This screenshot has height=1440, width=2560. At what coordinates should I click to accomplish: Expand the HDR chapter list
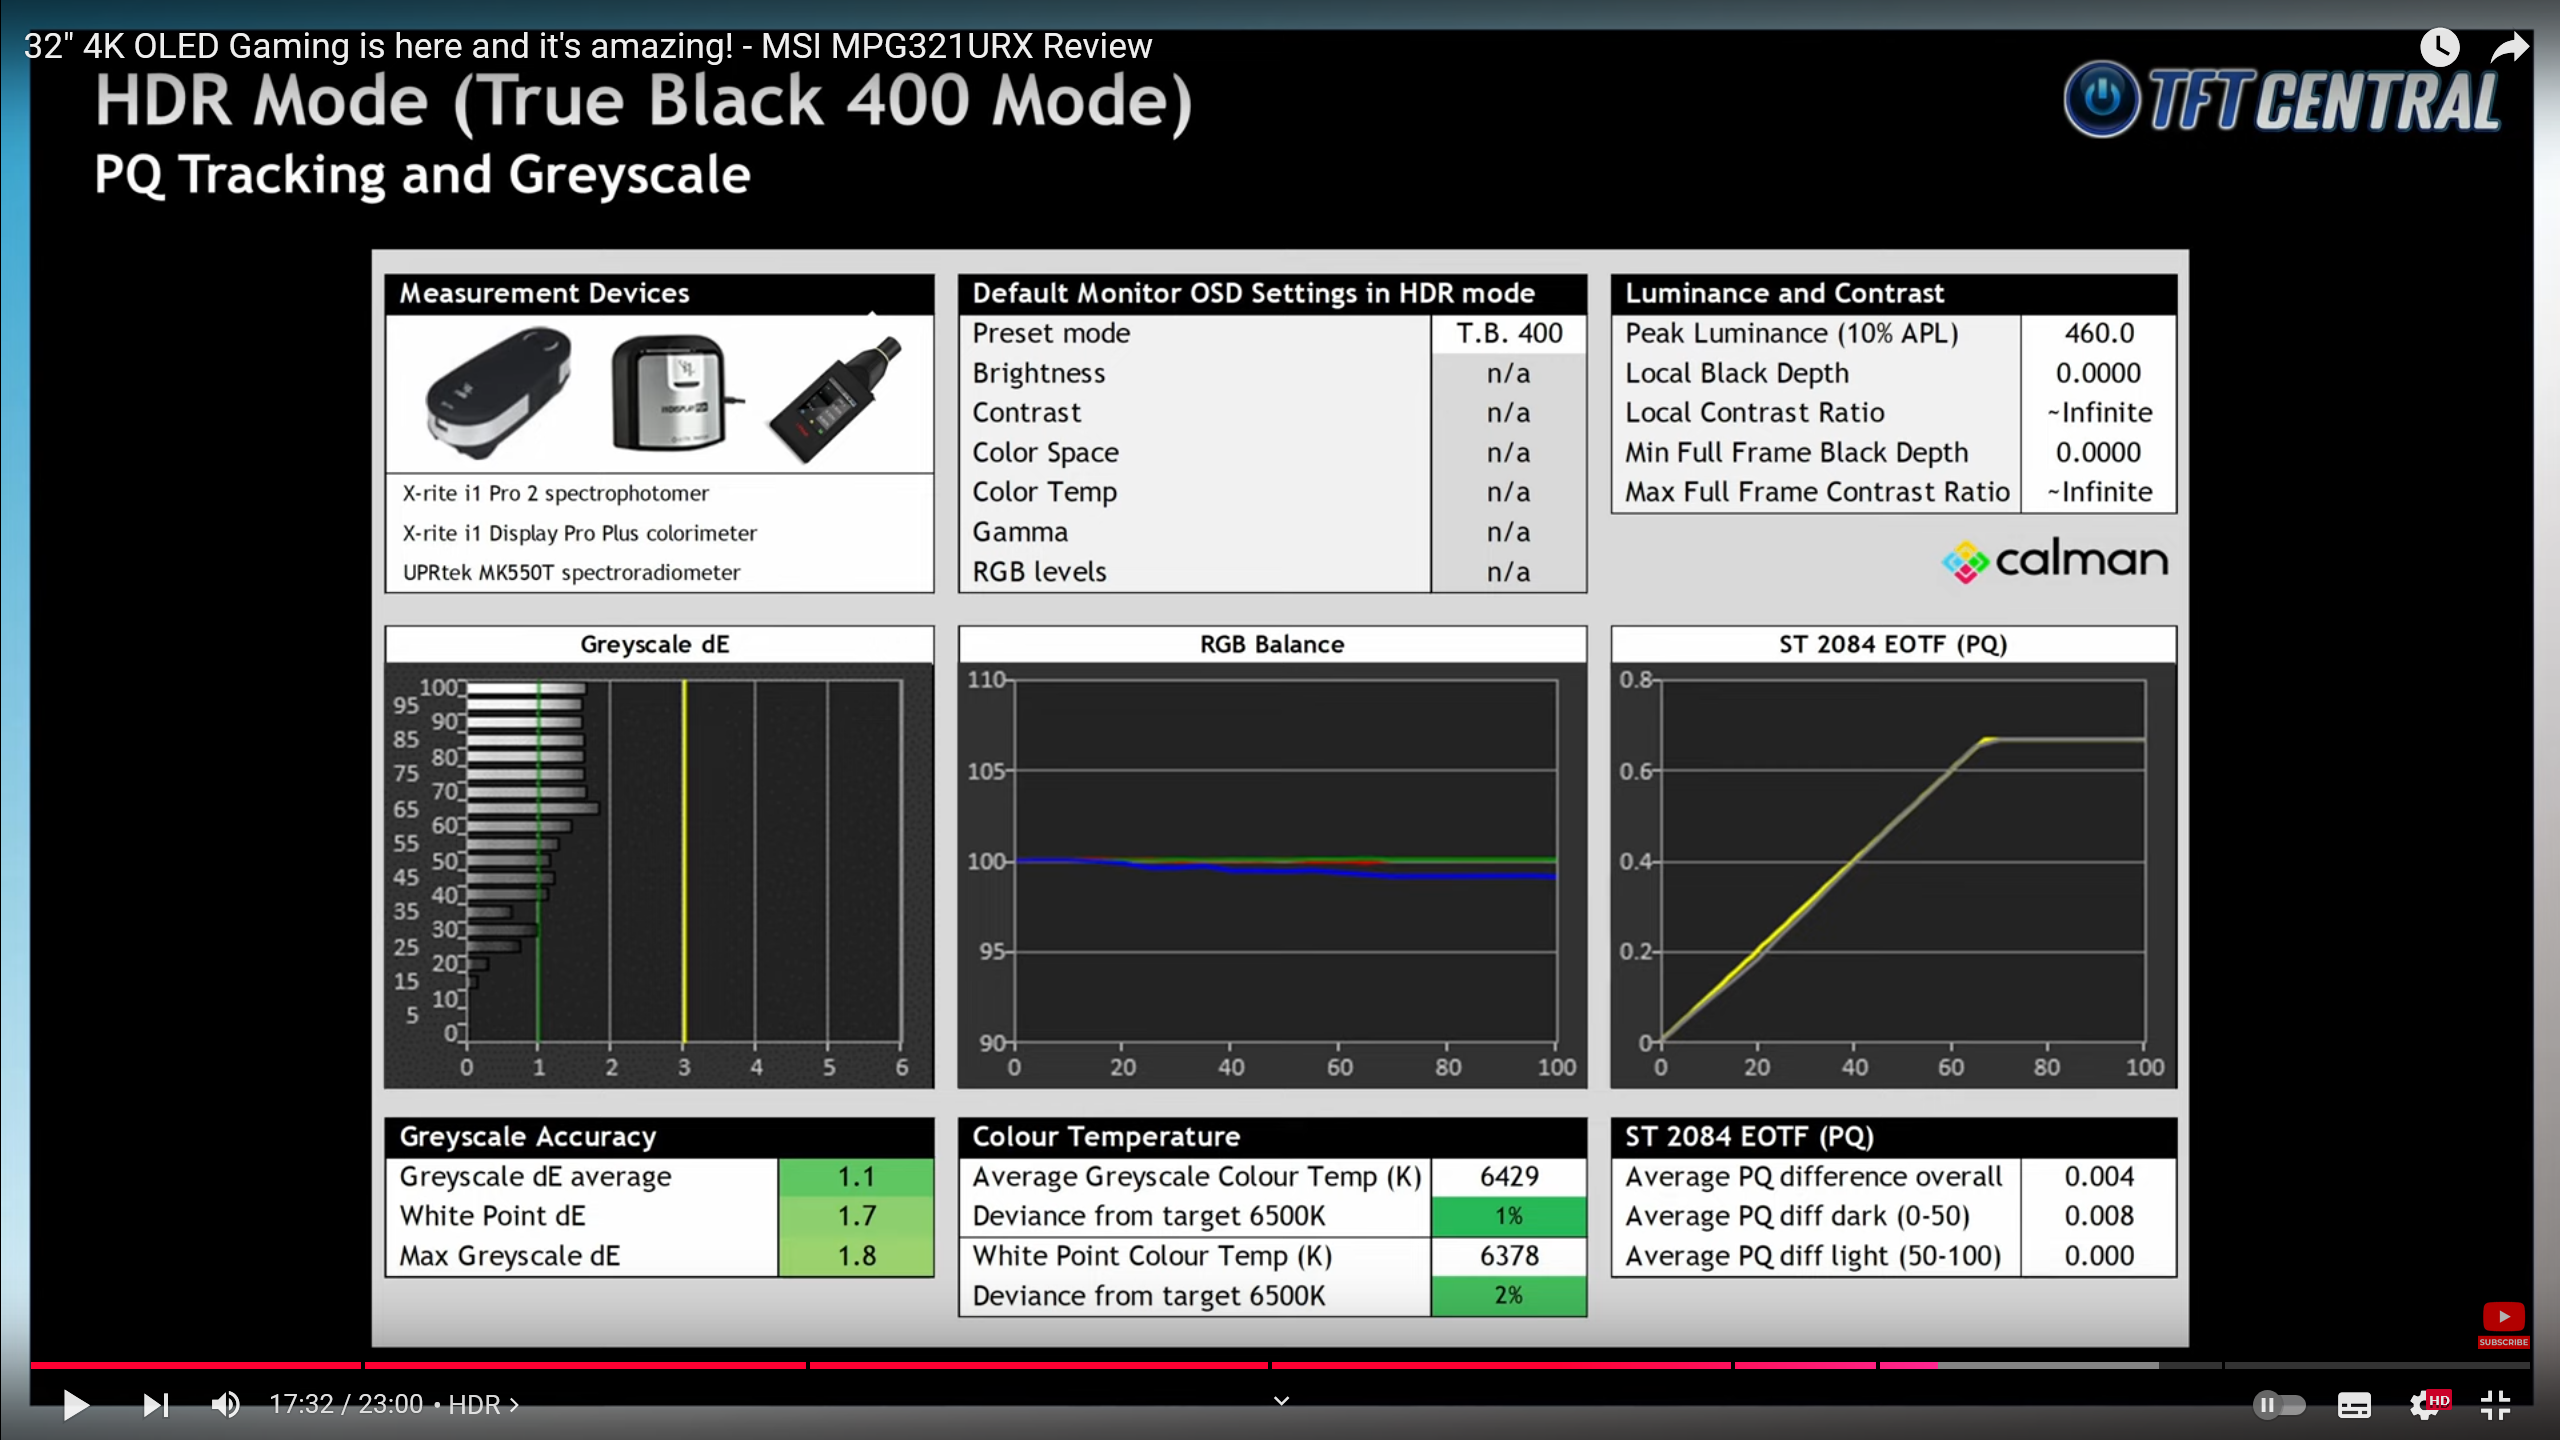tap(484, 1405)
